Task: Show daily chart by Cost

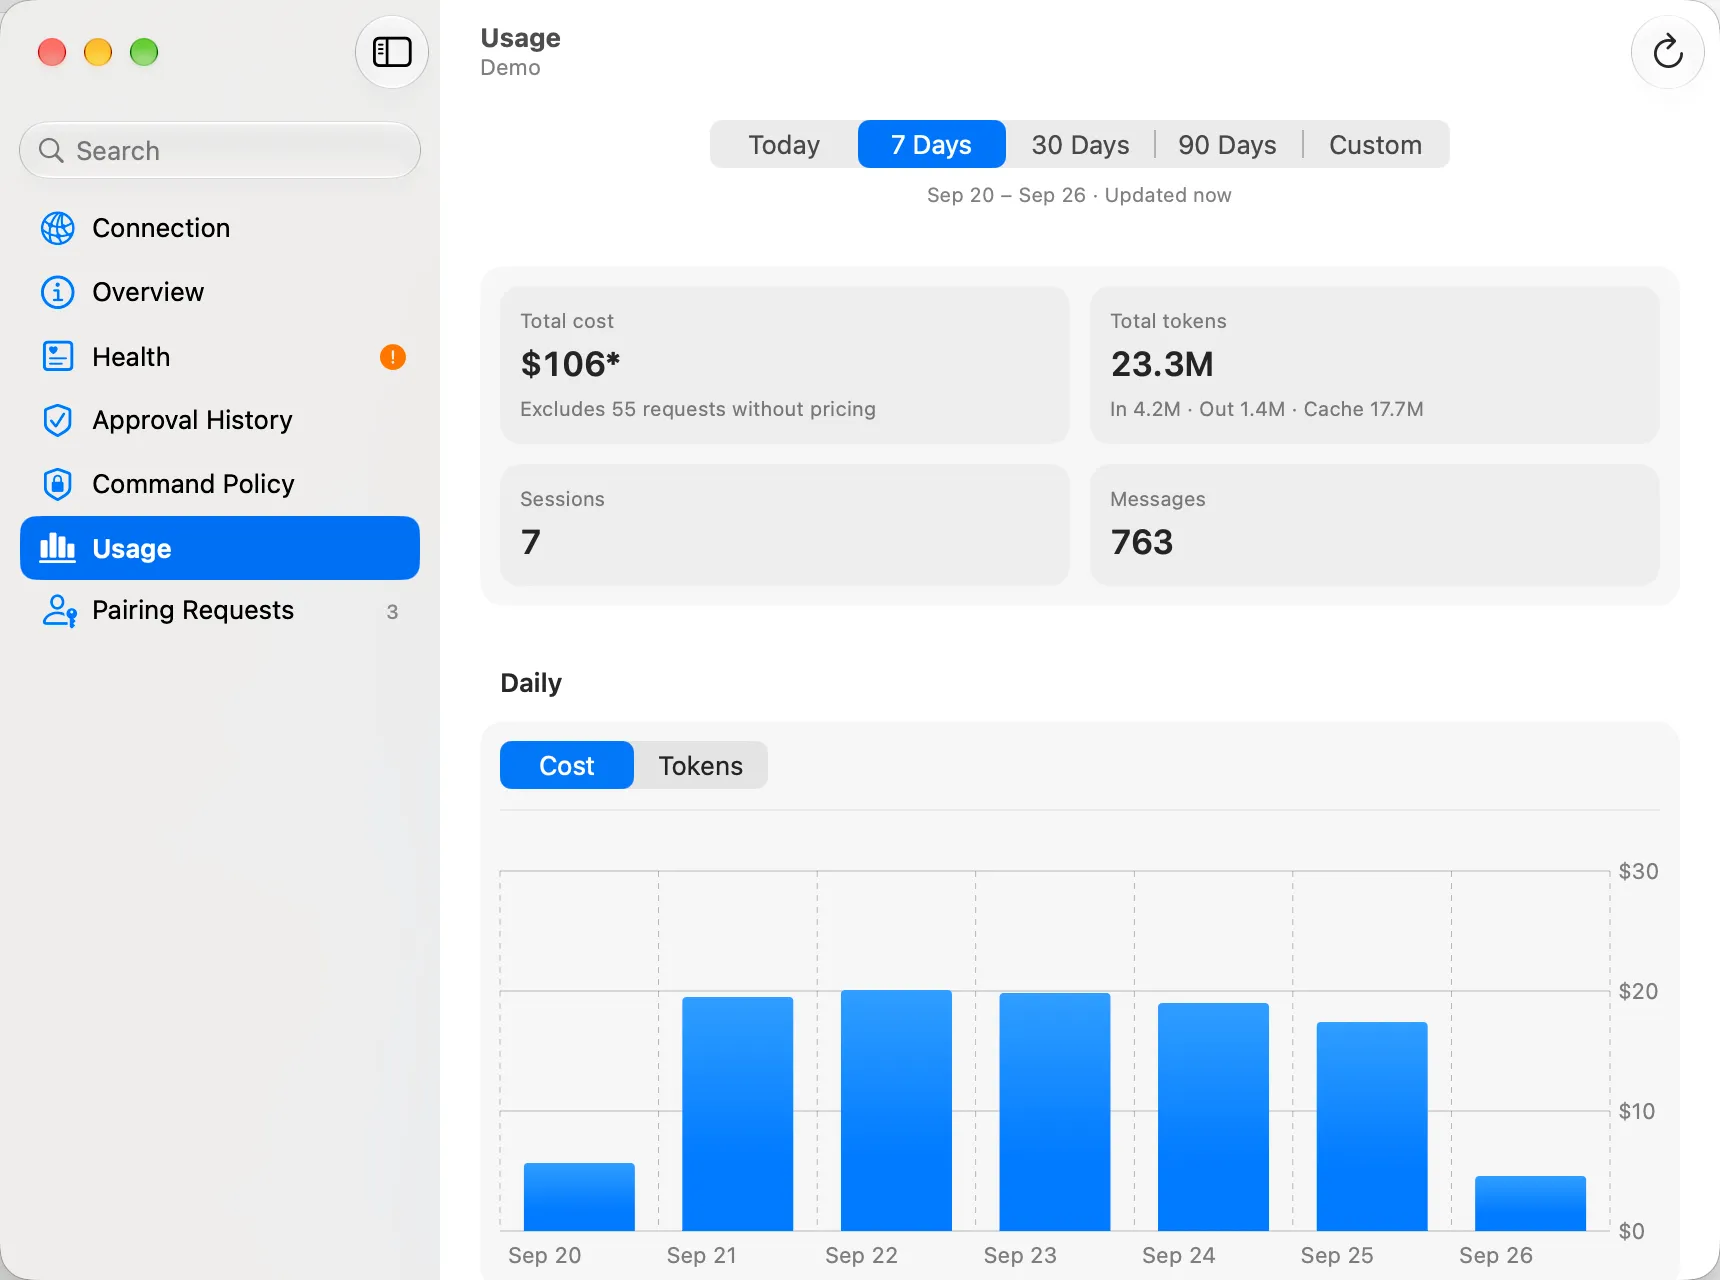Action: [567, 765]
